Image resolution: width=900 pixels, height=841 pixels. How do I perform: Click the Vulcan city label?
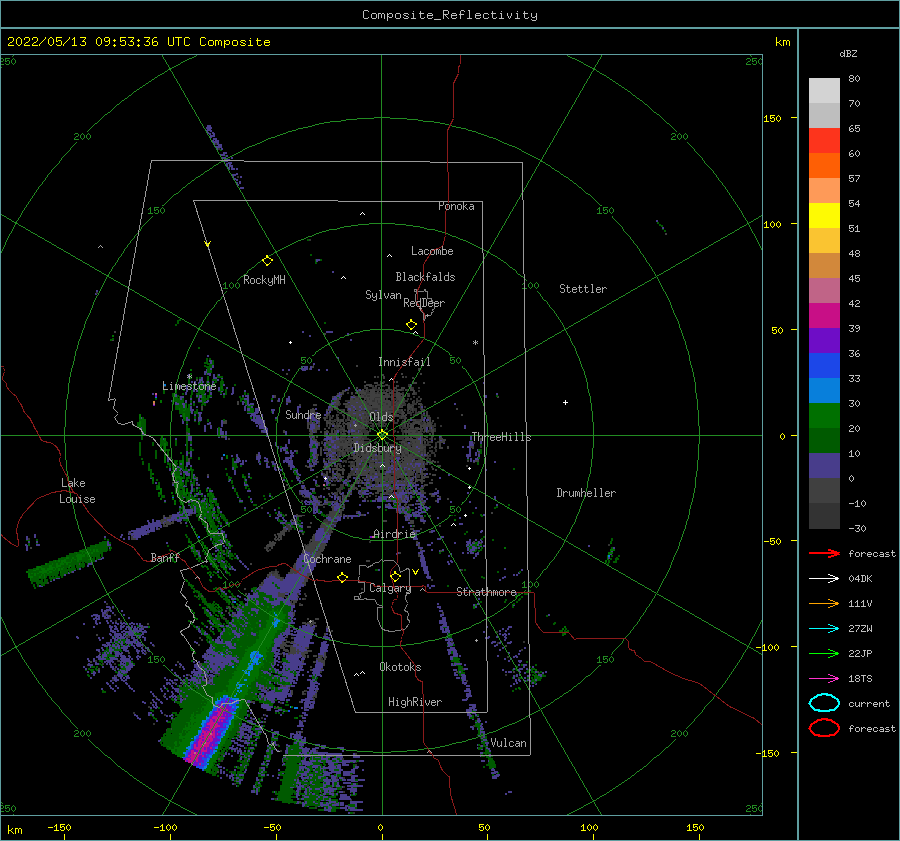[509, 743]
